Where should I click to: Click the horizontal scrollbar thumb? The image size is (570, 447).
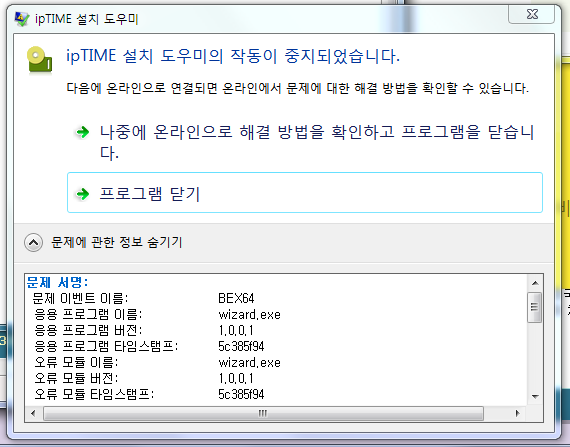click(263, 413)
